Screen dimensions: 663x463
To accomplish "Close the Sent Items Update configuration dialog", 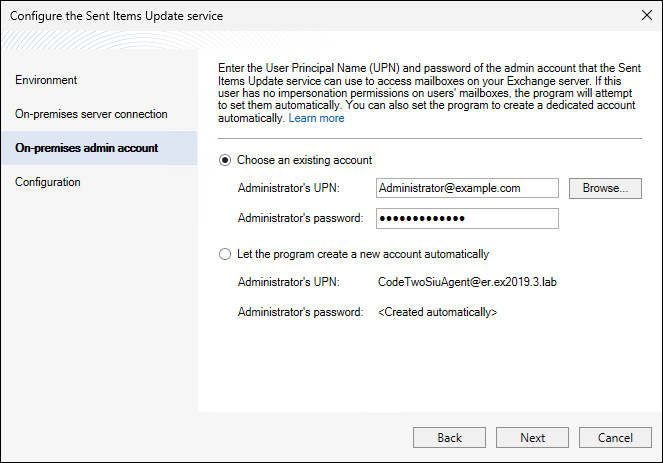I will coord(642,17).
